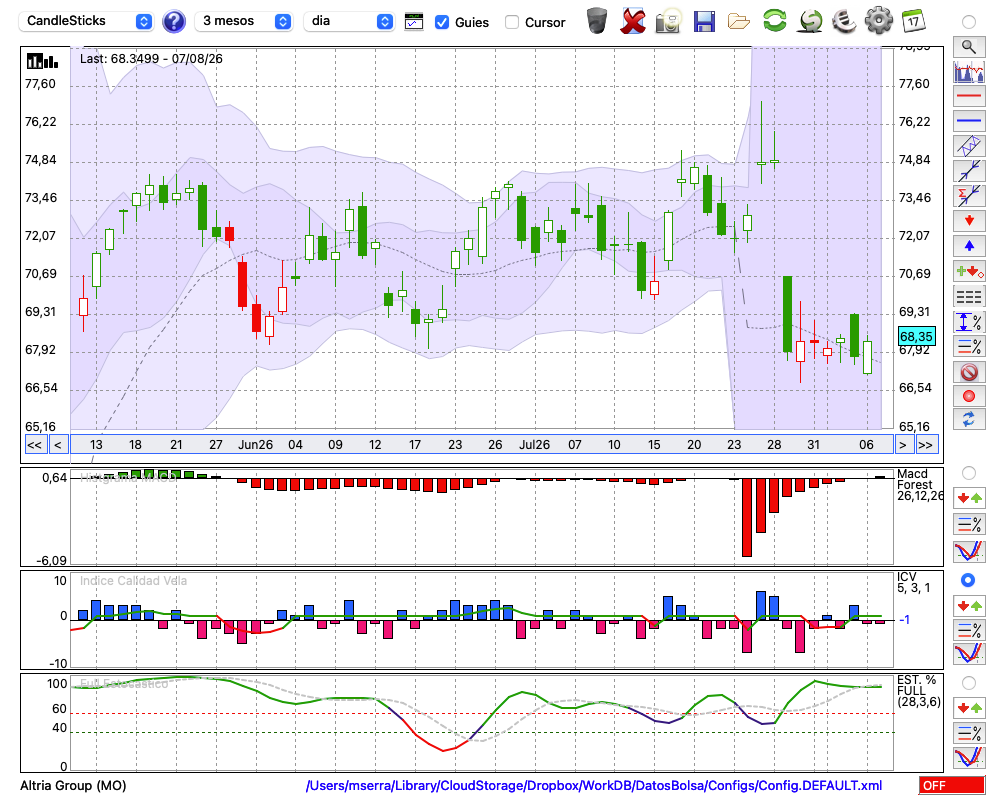Uncheck the Guies checkbox
The height and width of the screenshot is (800, 1000).
coord(441,22)
